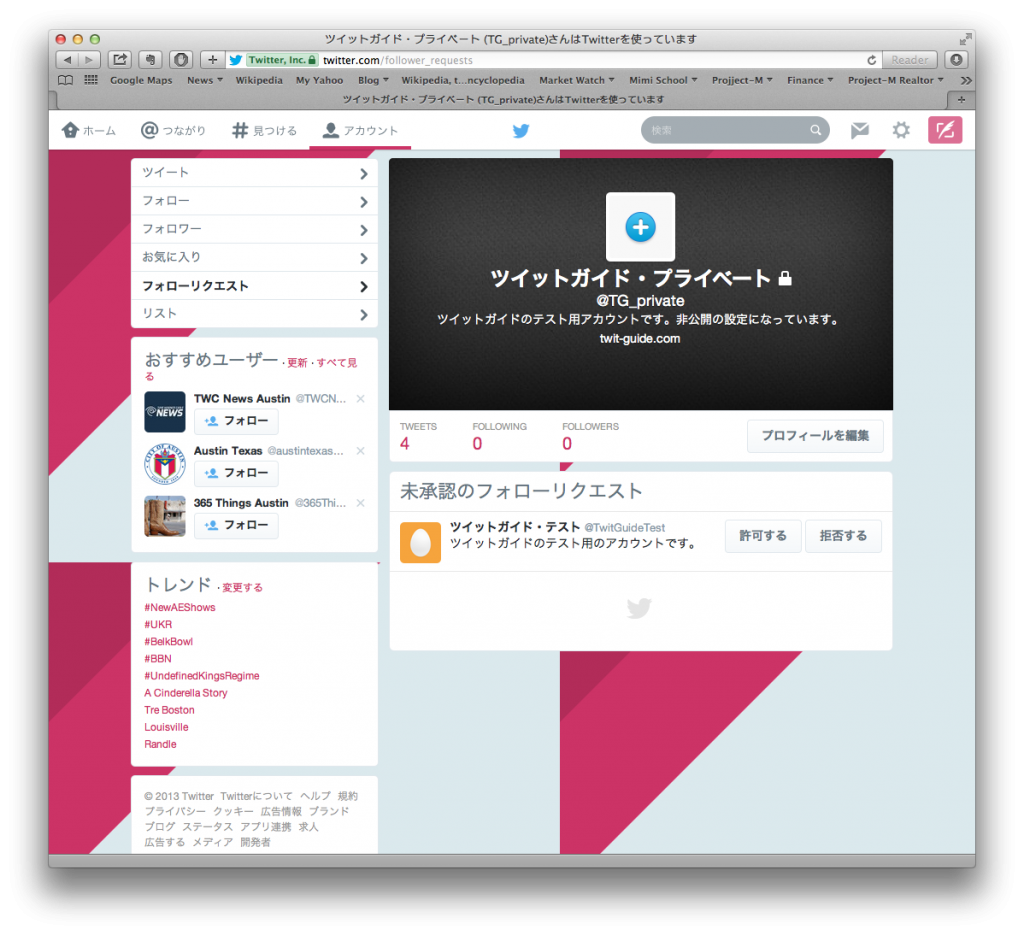This screenshot has width=1024, height=935.
Task: Open ツイート row in sidebar
Action: point(255,173)
